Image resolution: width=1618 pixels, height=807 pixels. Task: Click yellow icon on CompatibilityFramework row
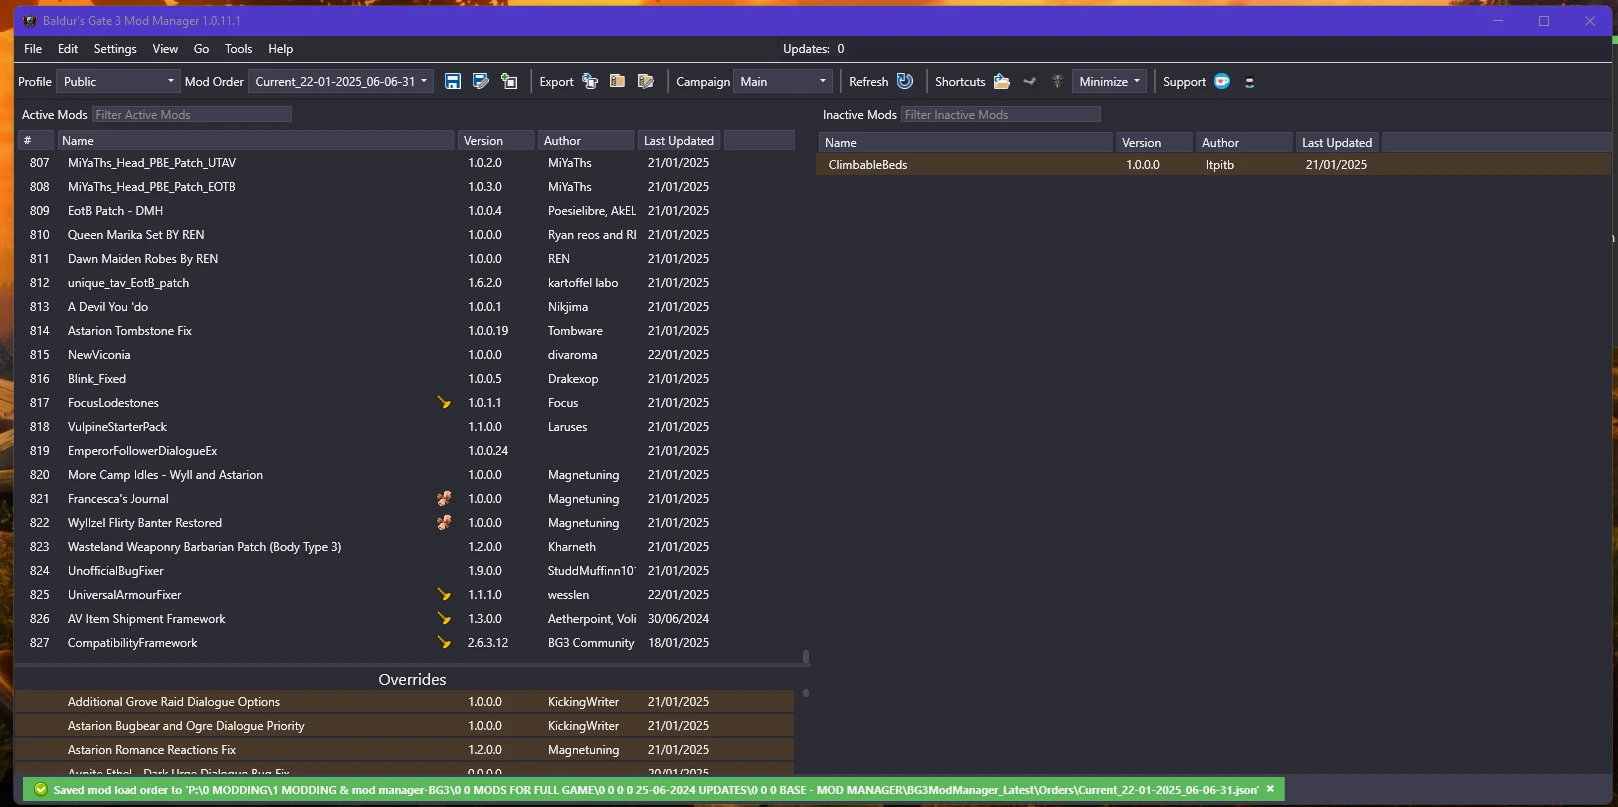pos(444,642)
